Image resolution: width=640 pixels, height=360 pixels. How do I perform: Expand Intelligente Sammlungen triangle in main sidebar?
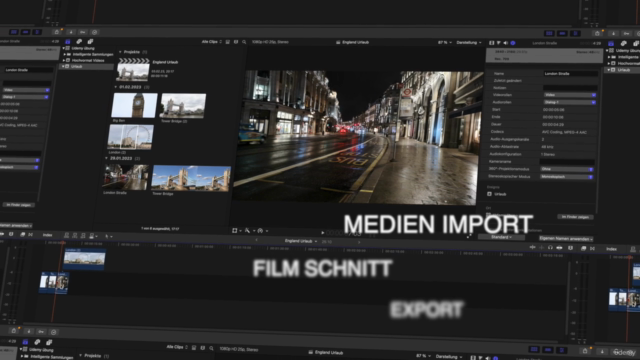tap(64, 54)
